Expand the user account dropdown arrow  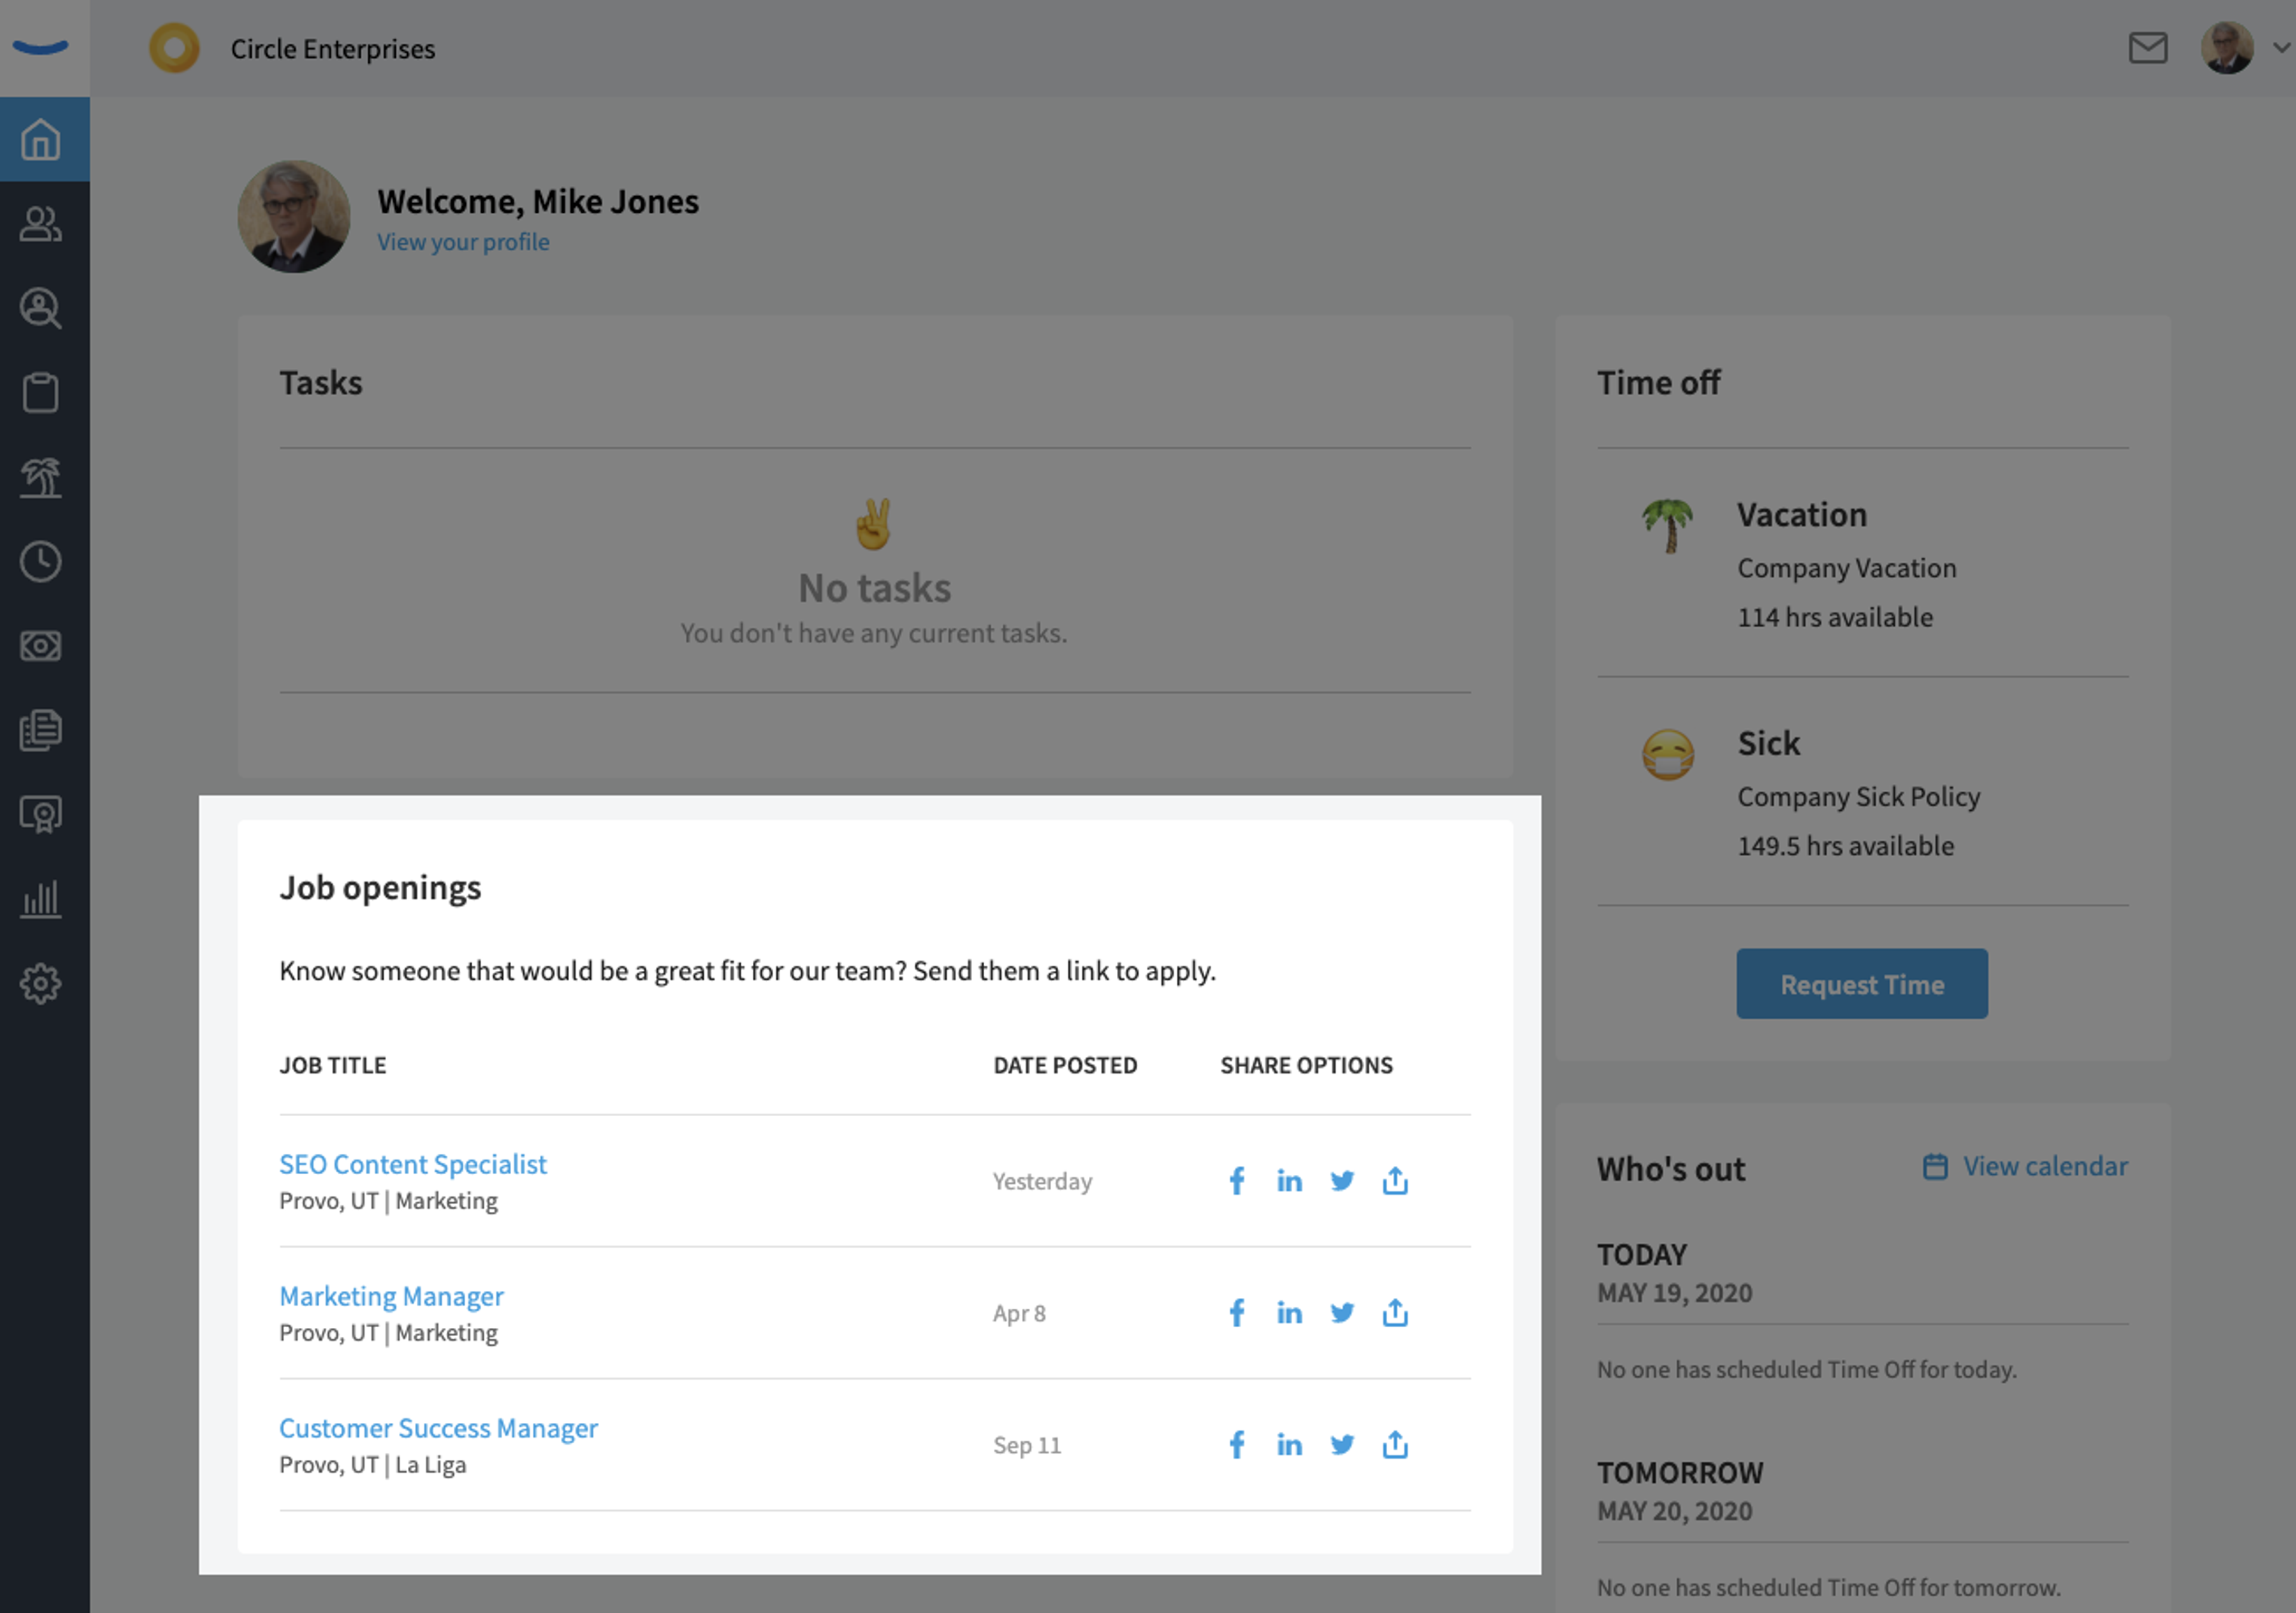click(x=2281, y=47)
